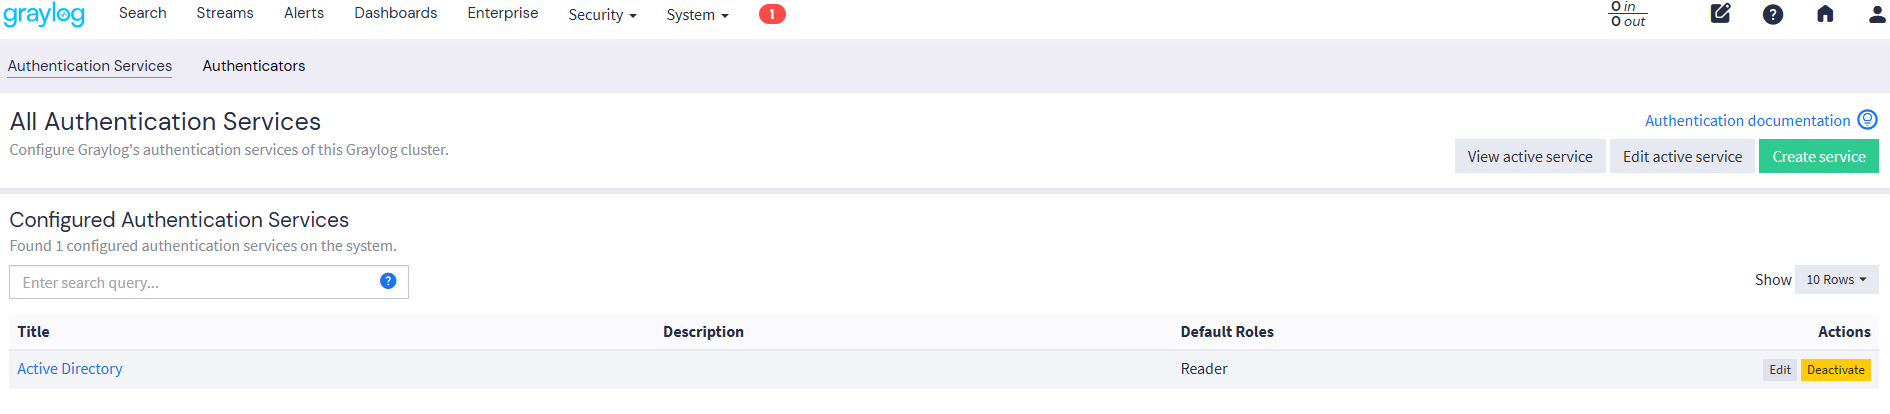Open the Active Directory service link
Screen dimensions: 1890x414
point(70,369)
